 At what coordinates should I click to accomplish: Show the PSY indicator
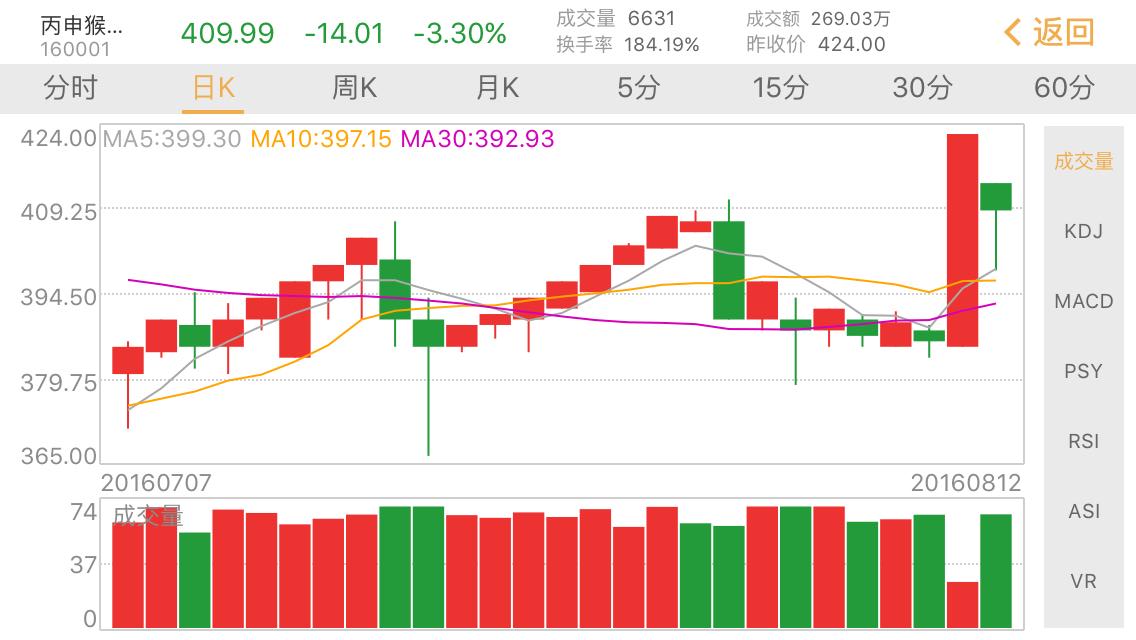point(1083,371)
